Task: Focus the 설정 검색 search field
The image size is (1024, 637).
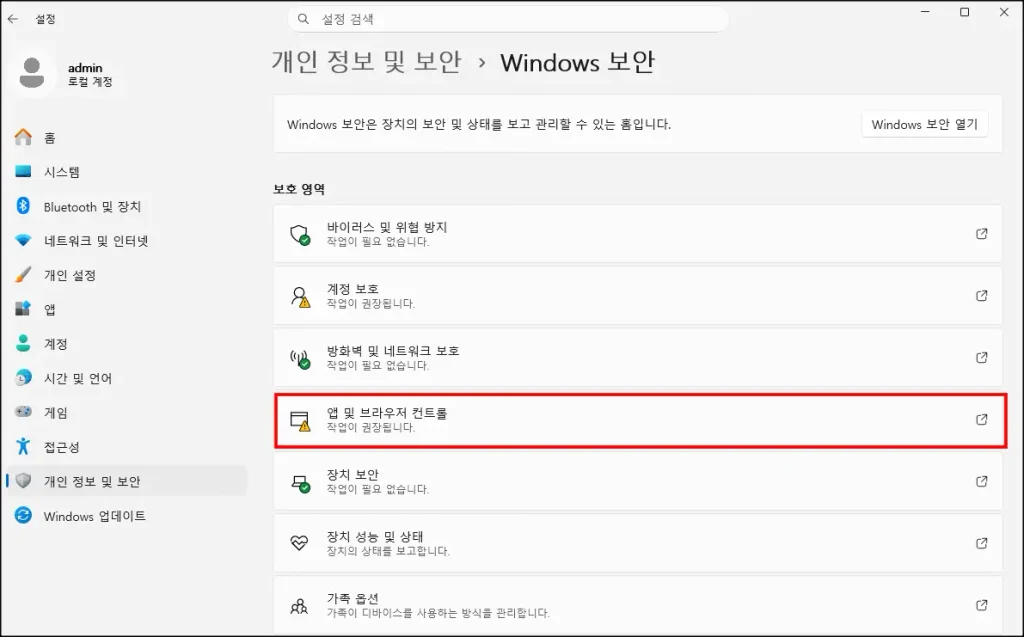Action: (x=508, y=19)
